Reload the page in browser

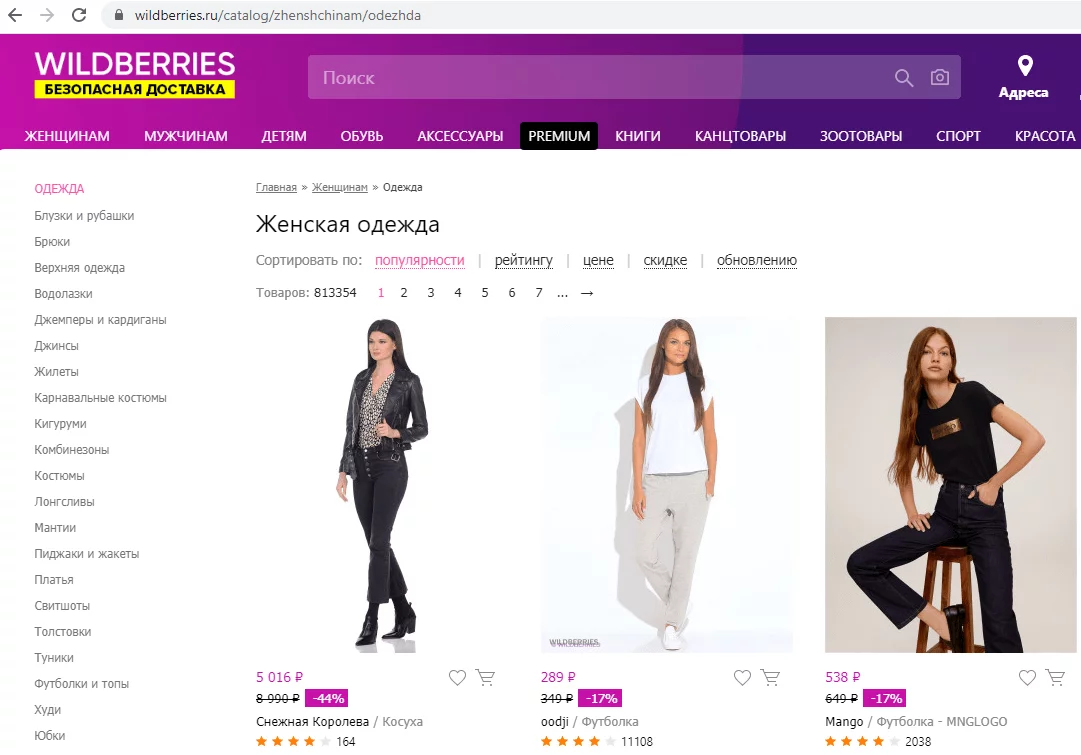click(x=79, y=15)
